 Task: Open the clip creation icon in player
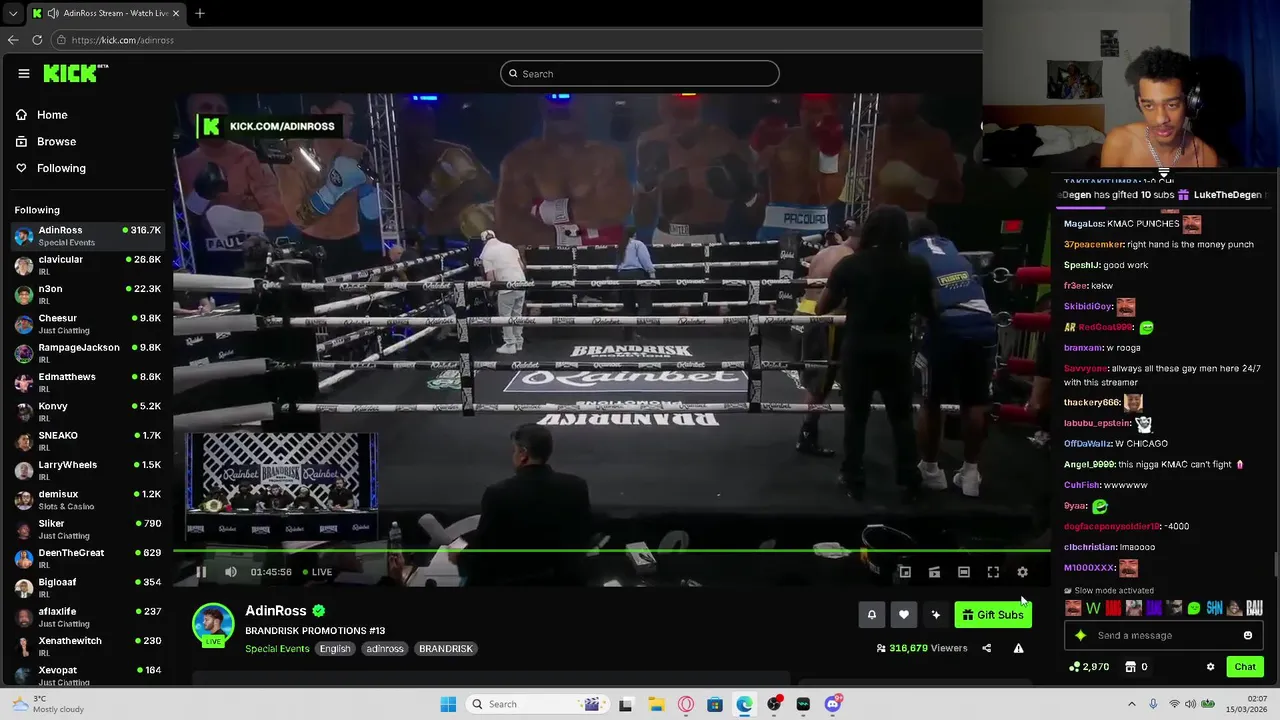point(934,572)
